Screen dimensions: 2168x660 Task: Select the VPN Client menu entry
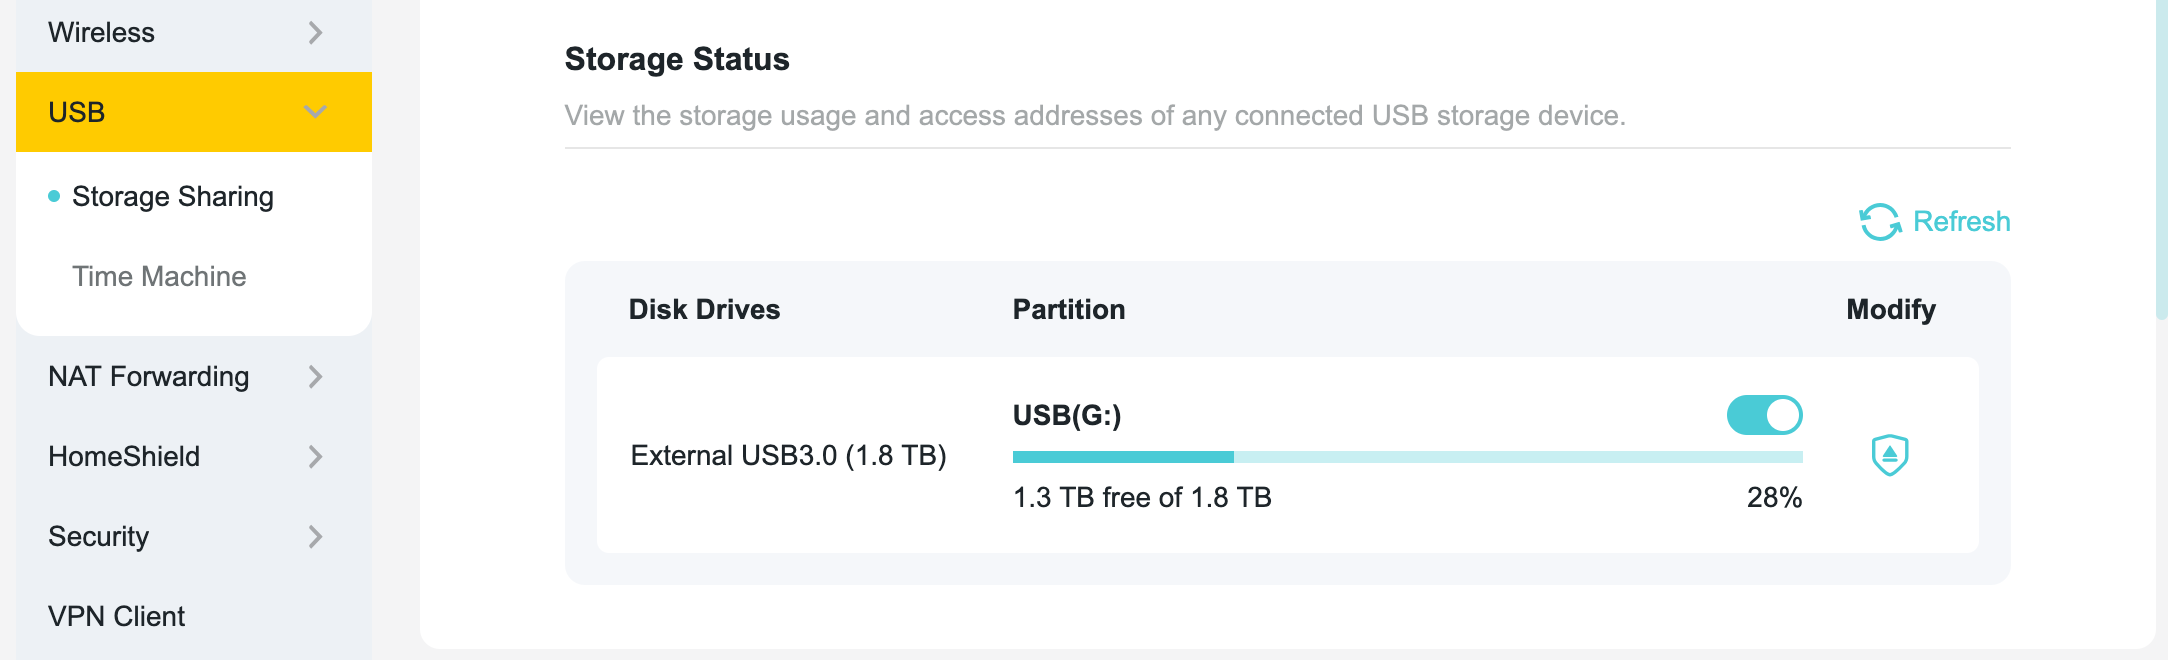pos(116,616)
